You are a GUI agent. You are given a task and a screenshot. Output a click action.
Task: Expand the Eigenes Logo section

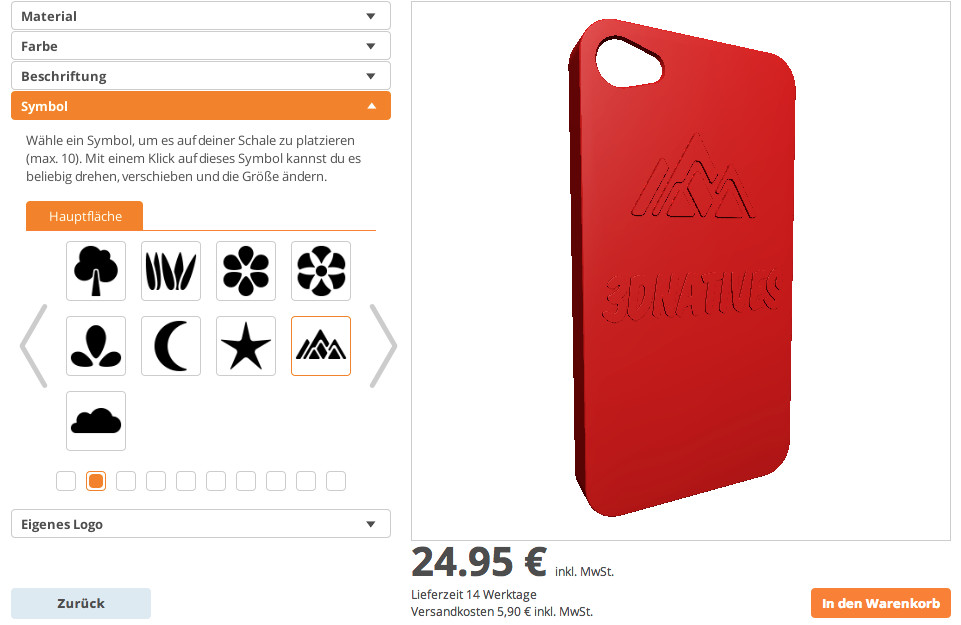pos(201,524)
